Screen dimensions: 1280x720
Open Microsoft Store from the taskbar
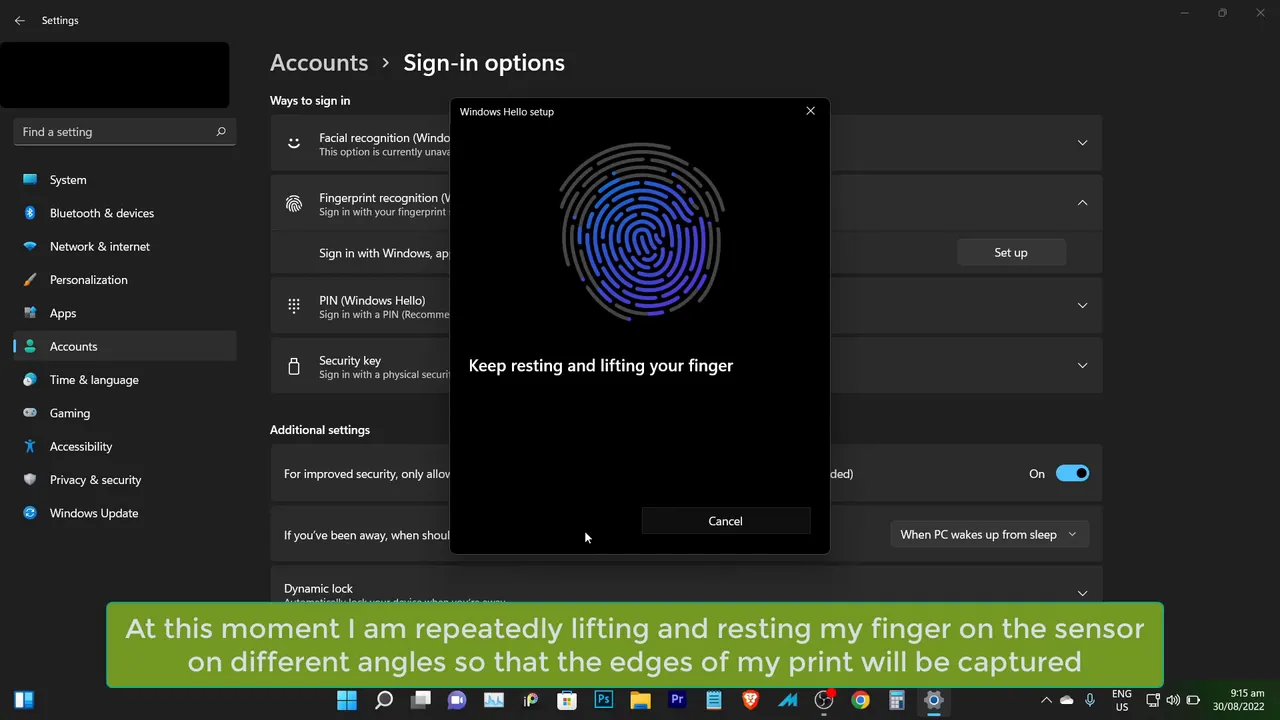567,700
